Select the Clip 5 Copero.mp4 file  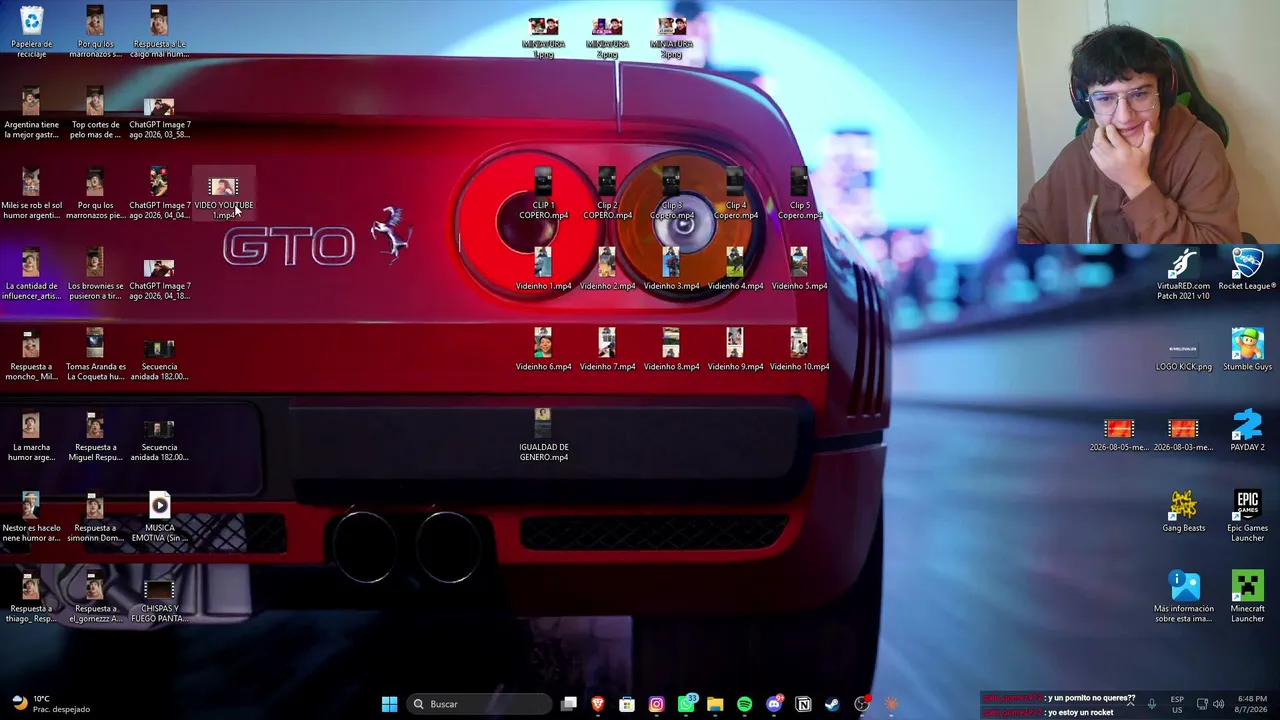(x=799, y=194)
